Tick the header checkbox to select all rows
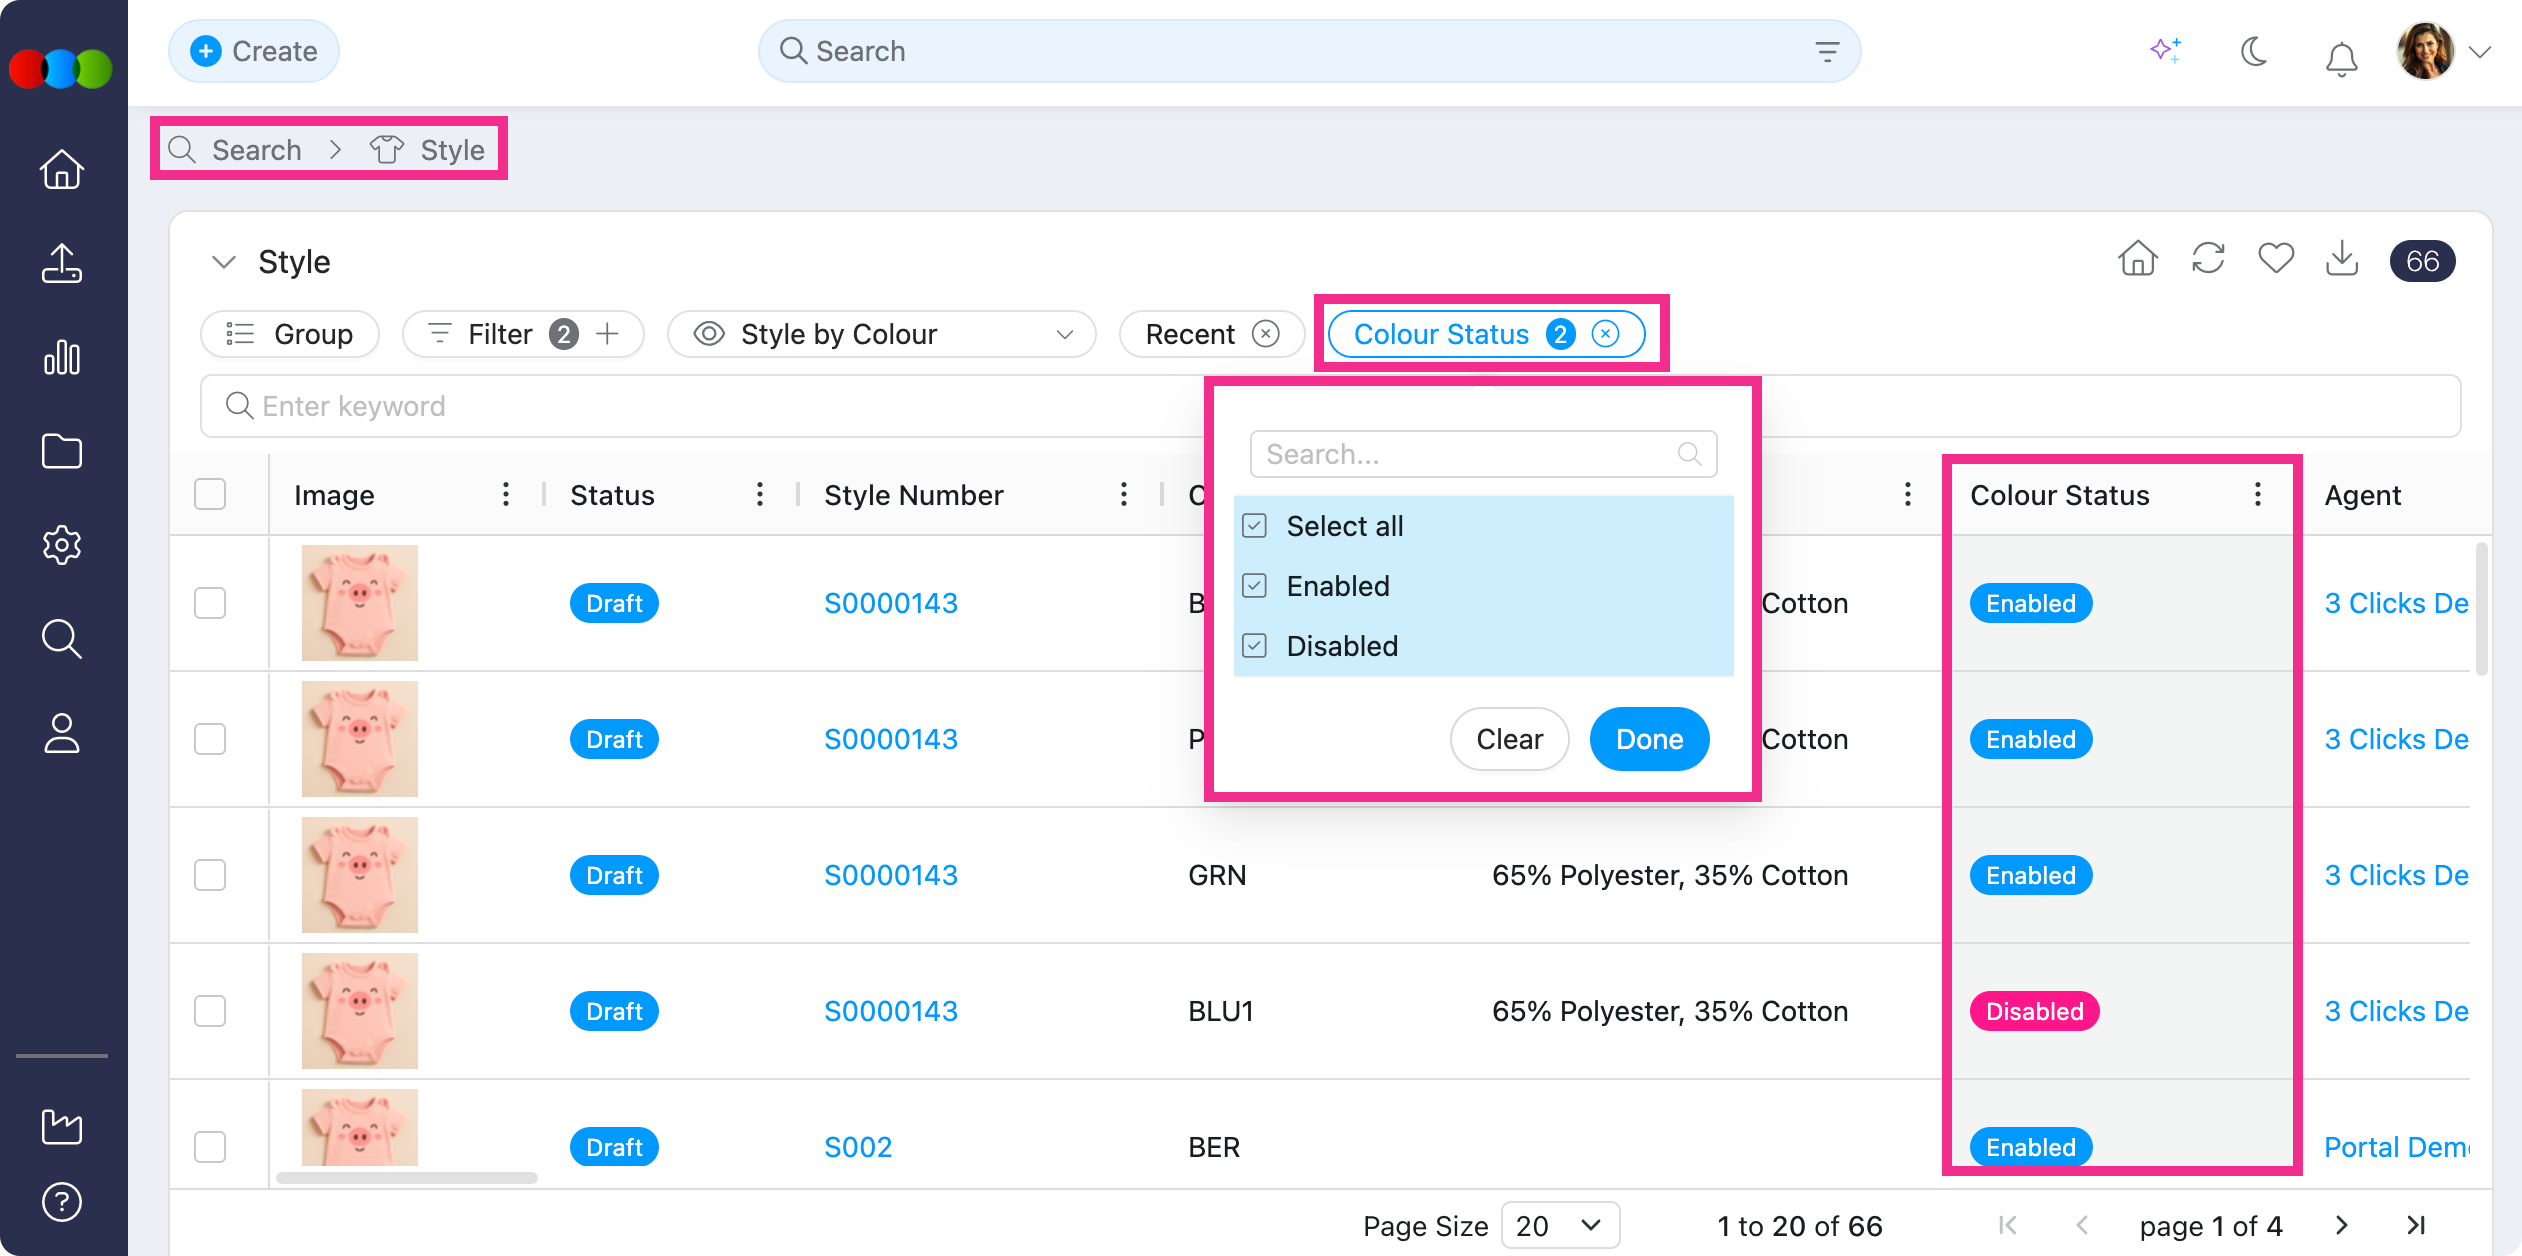Screen dimensions: 2522x1256 pos(210,494)
